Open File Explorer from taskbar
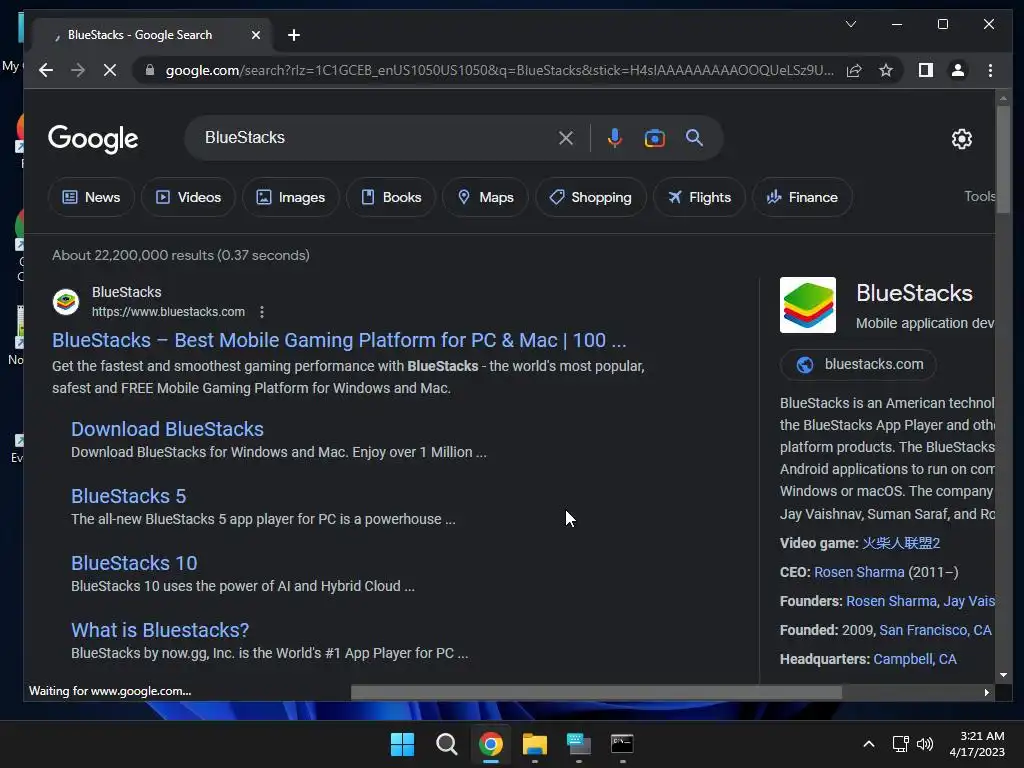Image resolution: width=1024 pixels, height=768 pixels. (x=534, y=744)
